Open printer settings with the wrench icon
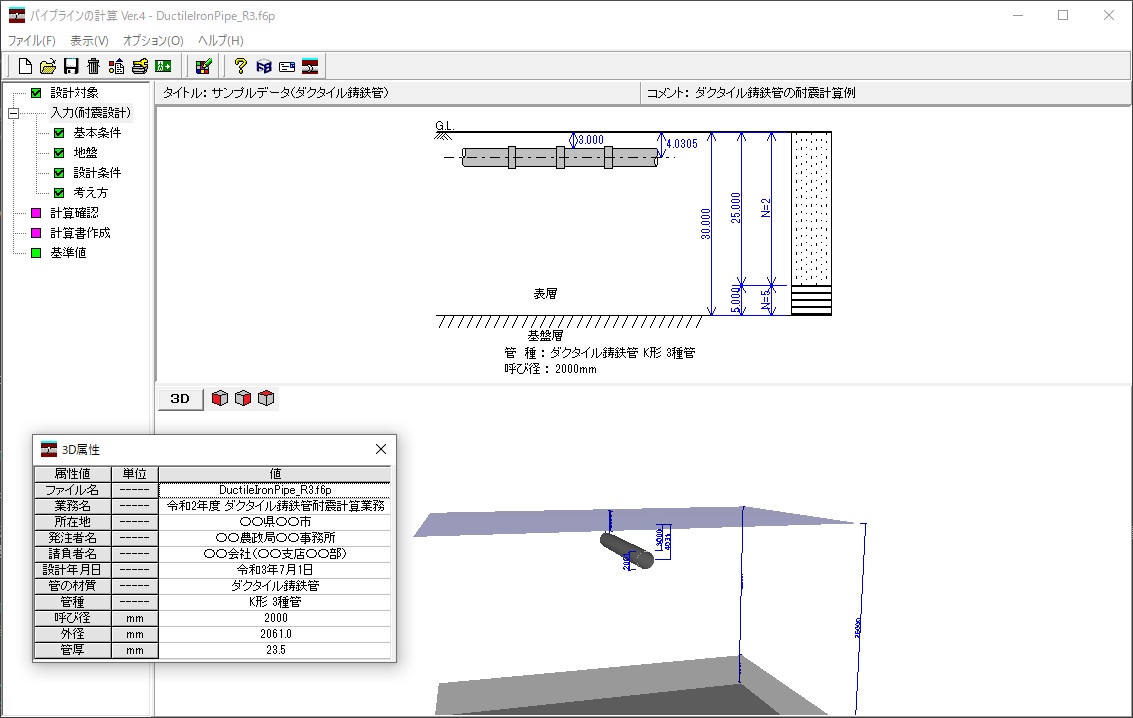Image resolution: width=1133 pixels, height=718 pixels. tap(139, 66)
